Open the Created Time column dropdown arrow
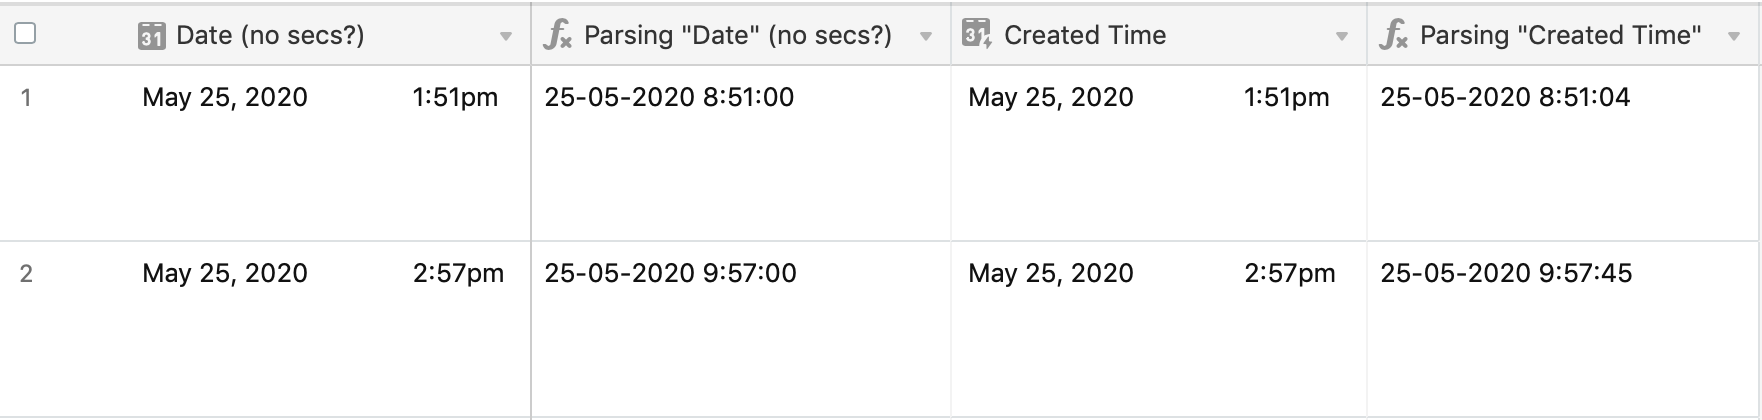 1342,37
